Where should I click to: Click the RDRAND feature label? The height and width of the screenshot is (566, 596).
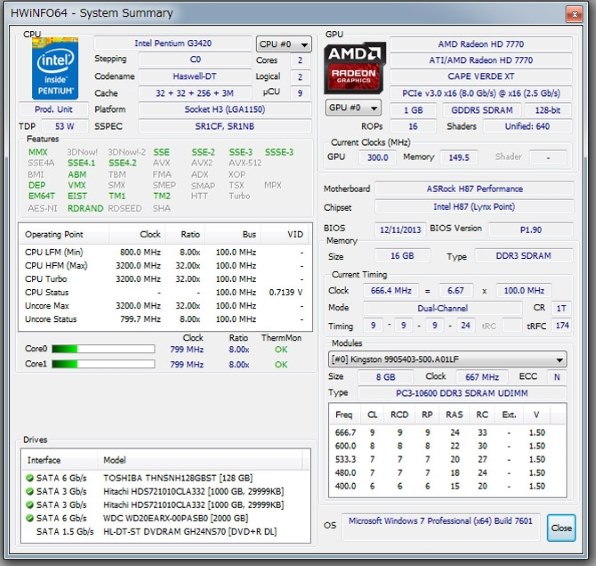(85, 208)
